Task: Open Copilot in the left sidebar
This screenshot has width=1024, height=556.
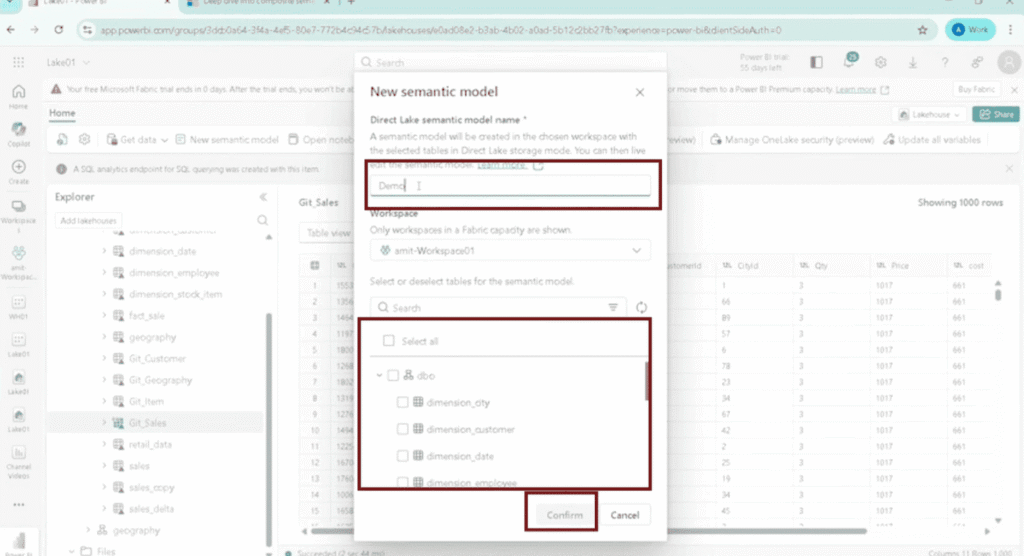Action: 18,134
